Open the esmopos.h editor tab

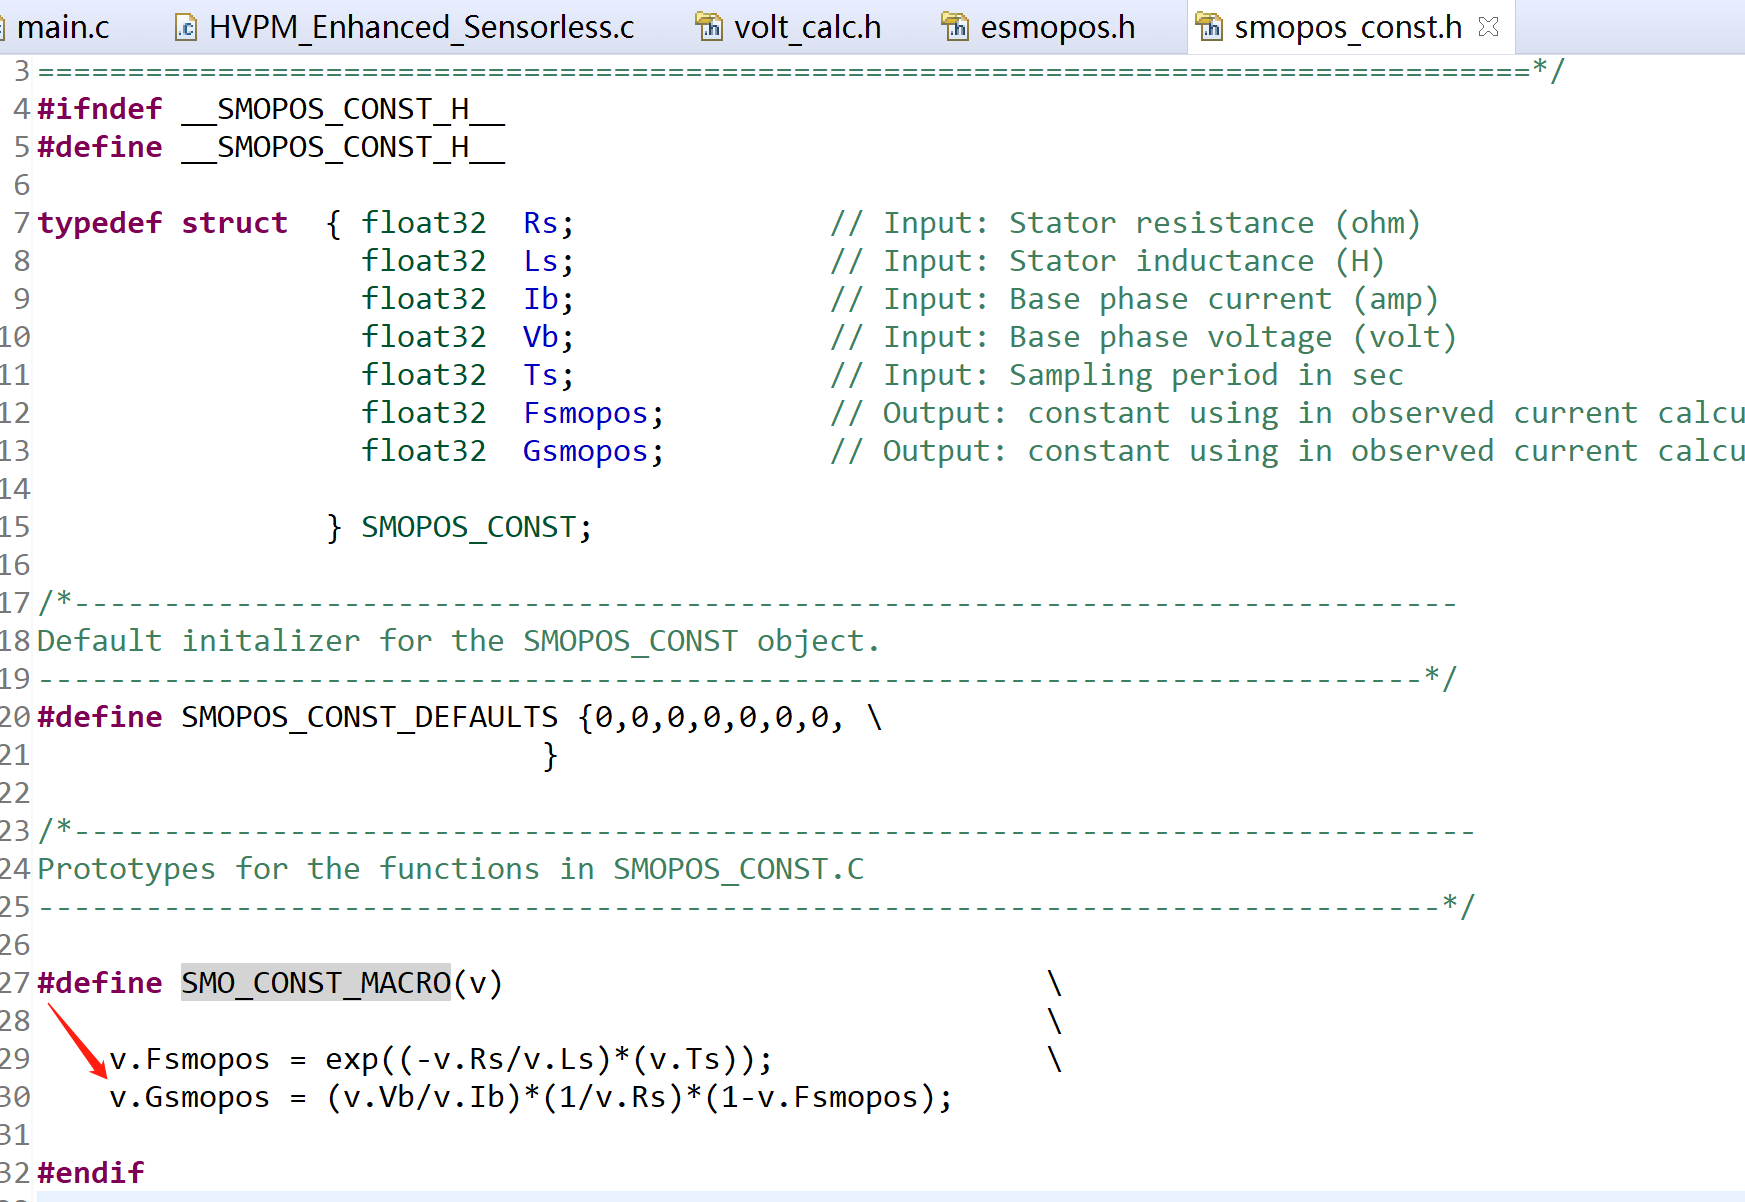(1057, 27)
